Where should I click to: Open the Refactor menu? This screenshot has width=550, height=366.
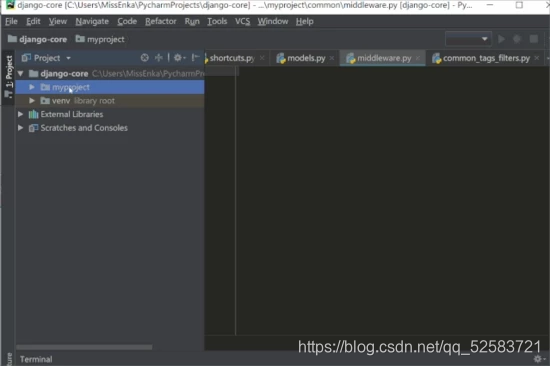[x=161, y=21]
